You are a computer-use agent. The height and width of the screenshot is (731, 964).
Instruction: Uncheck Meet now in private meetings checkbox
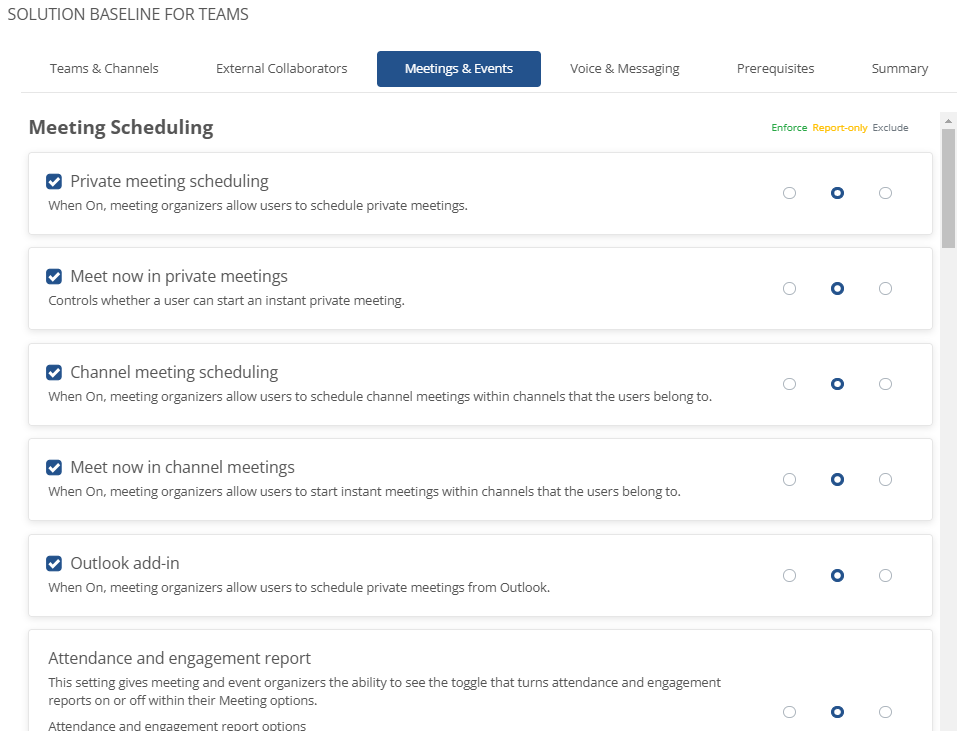coord(54,277)
